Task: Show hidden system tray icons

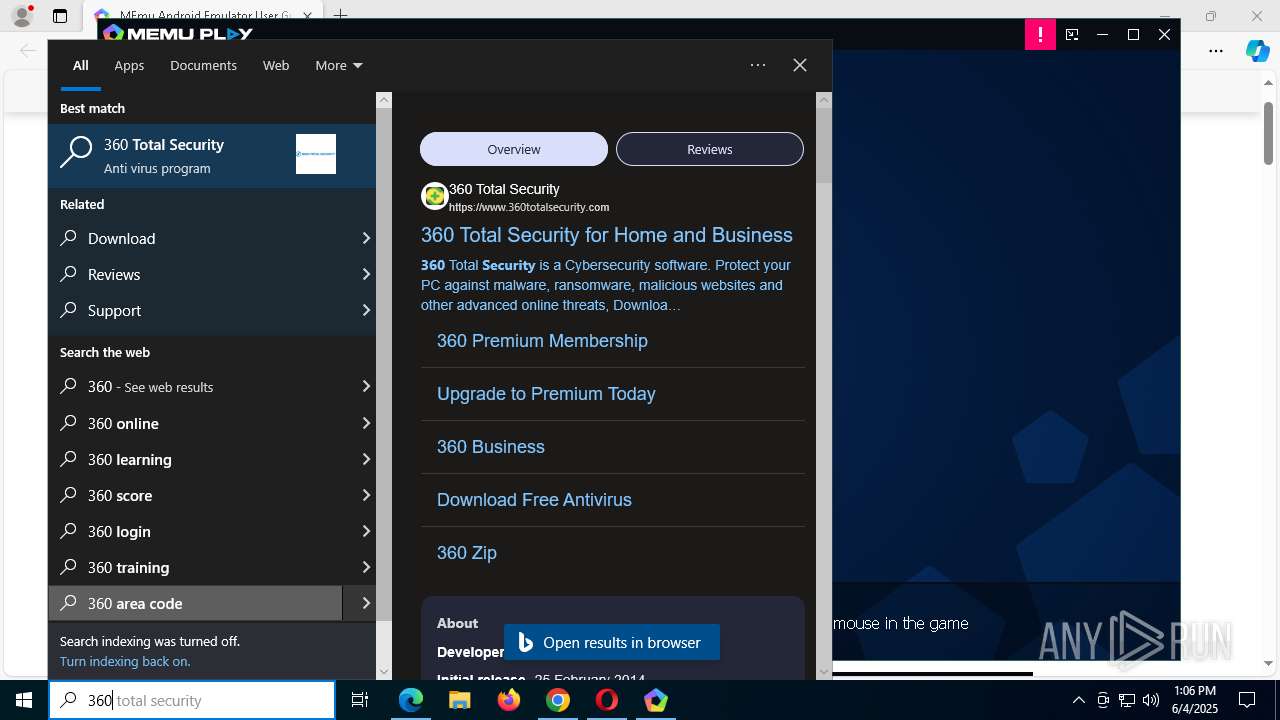Action: pos(1078,700)
